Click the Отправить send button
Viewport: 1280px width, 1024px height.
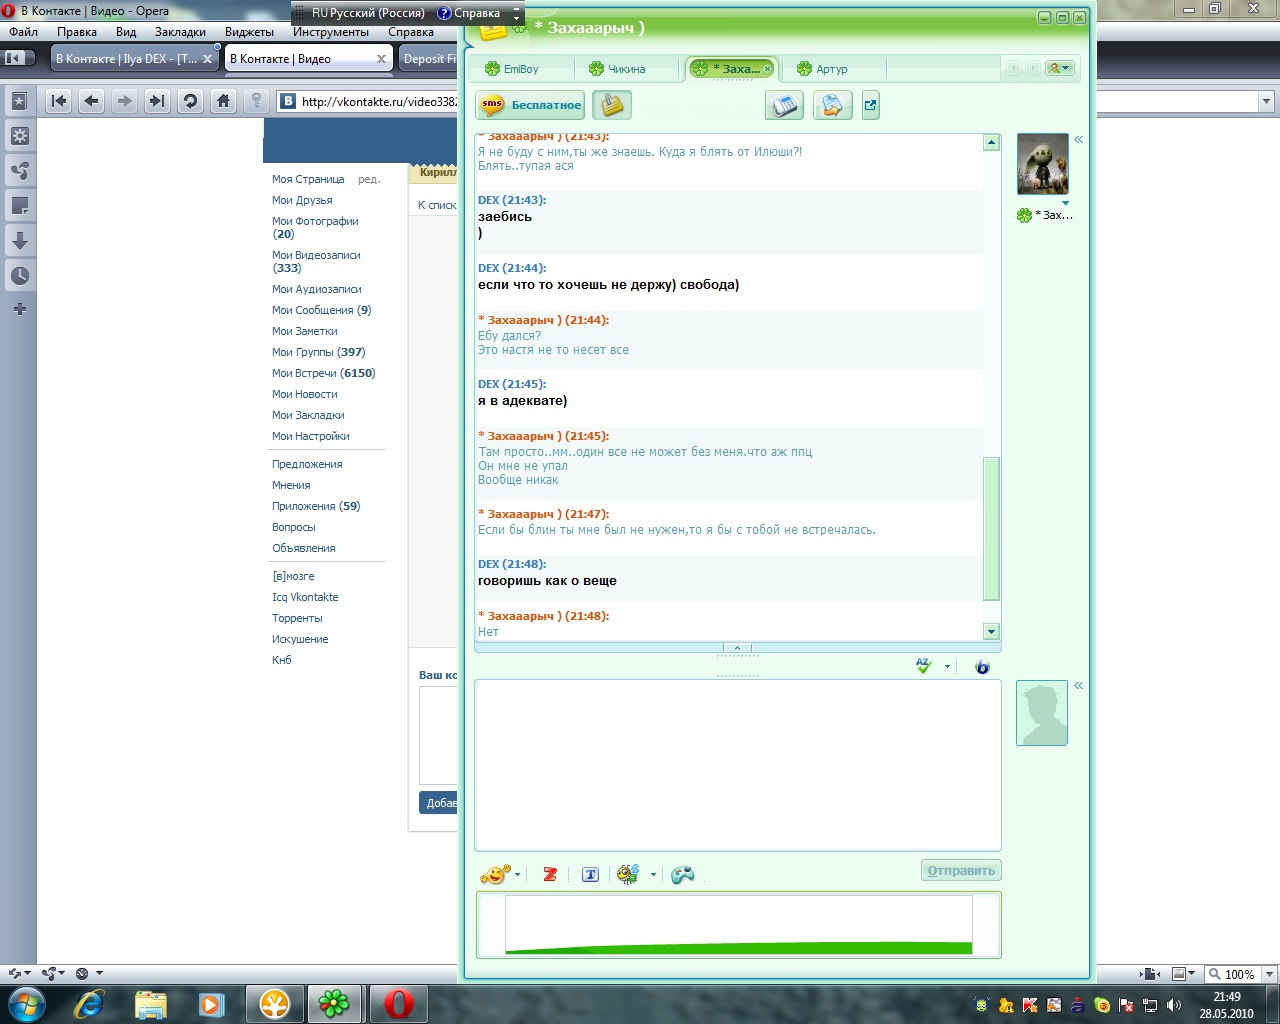[x=961, y=870]
